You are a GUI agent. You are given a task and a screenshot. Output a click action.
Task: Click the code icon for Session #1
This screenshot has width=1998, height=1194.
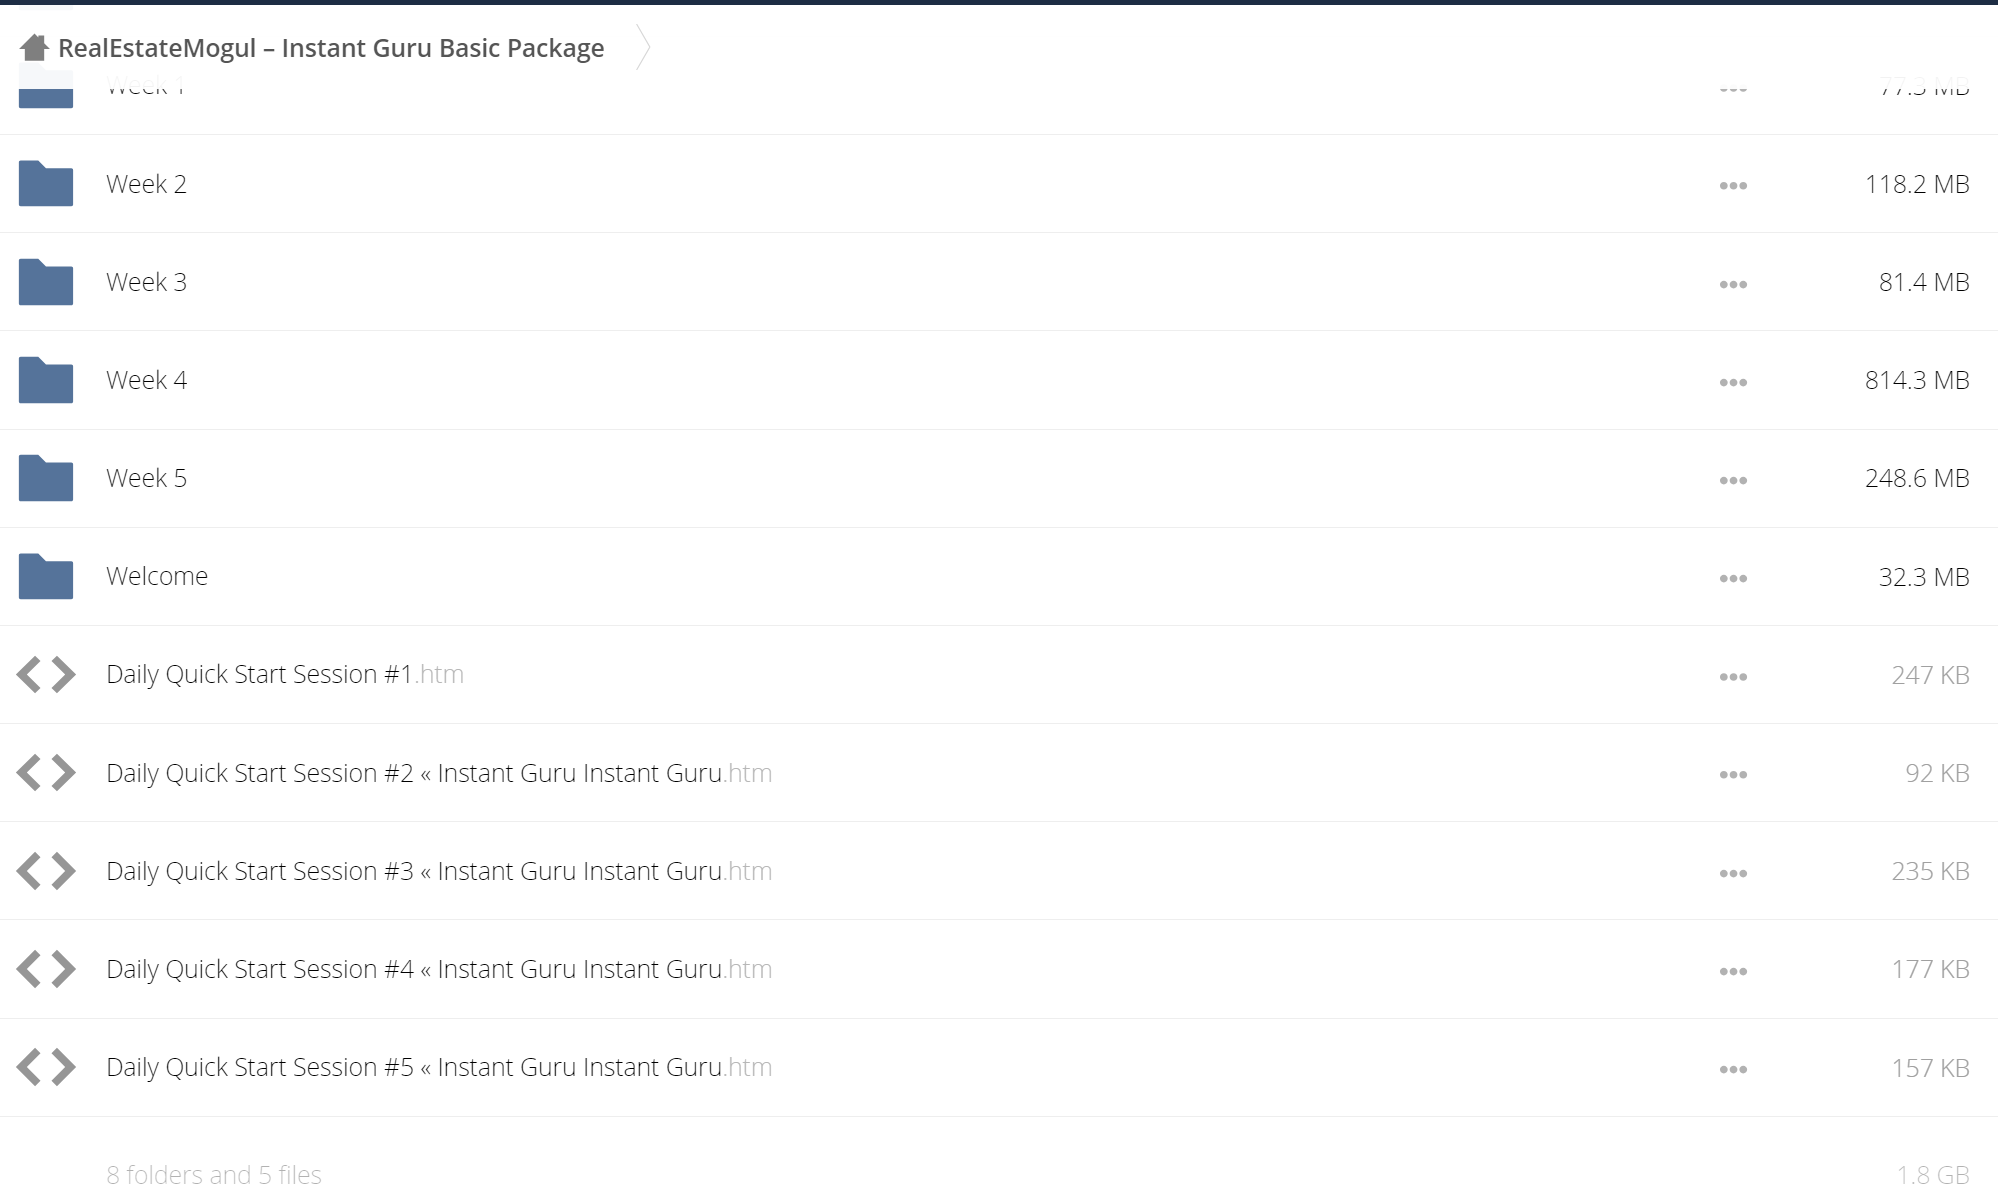coord(46,674)
